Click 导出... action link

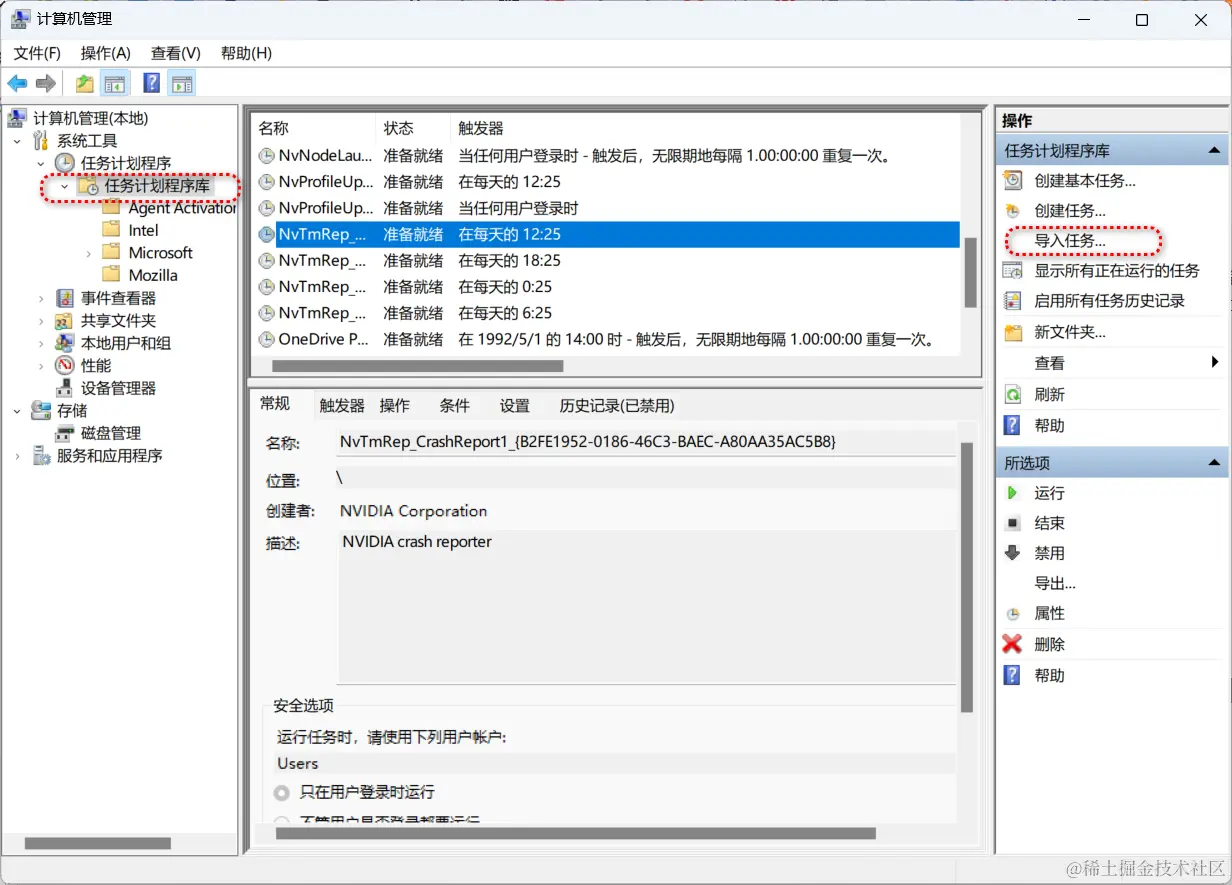[1055, 583]
